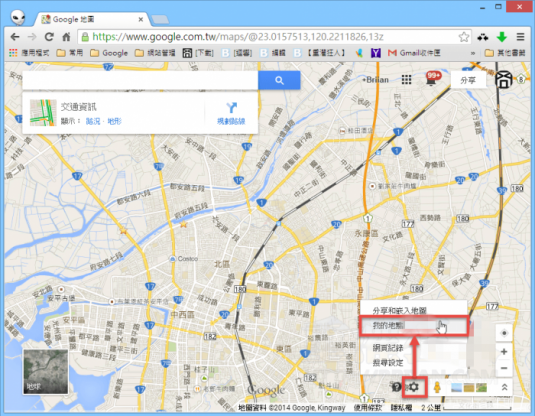Image resolution: width=535 pixels, height=416 pixels.
Task: Show the terrain view link
Action: pyautogui.click(x=114, y=121)
